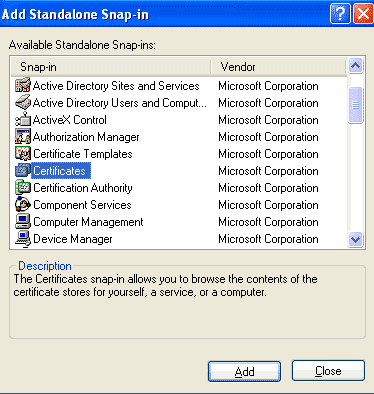Click the Active Directory Users and Computers icon
Screen dimensions: 374x394
tap(23, 103)
